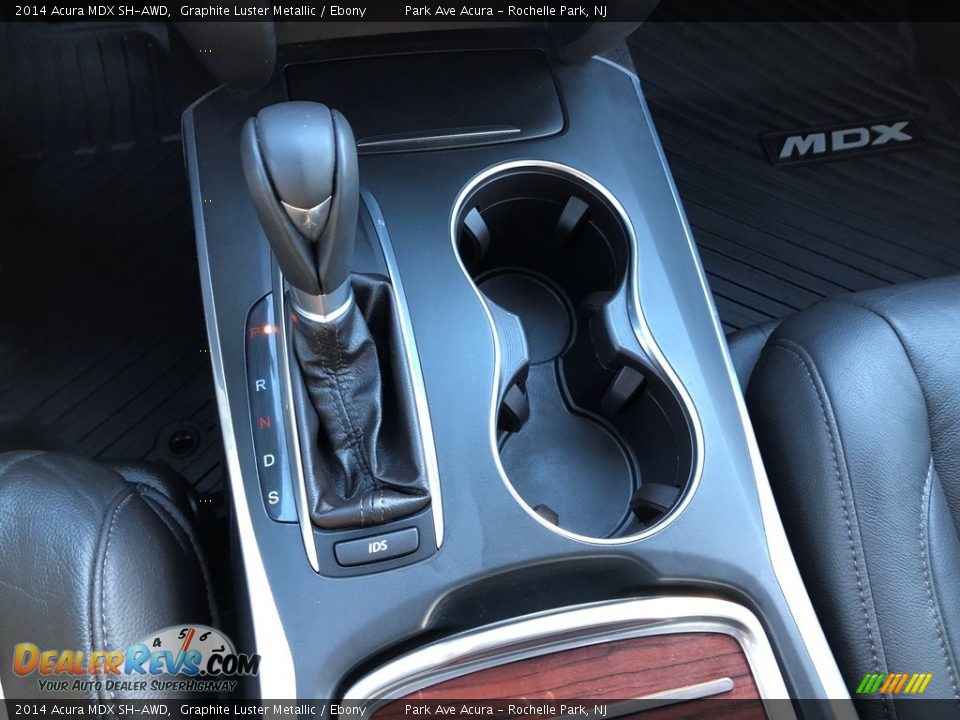Select the N gear indicator

click(x=264, y=422)
